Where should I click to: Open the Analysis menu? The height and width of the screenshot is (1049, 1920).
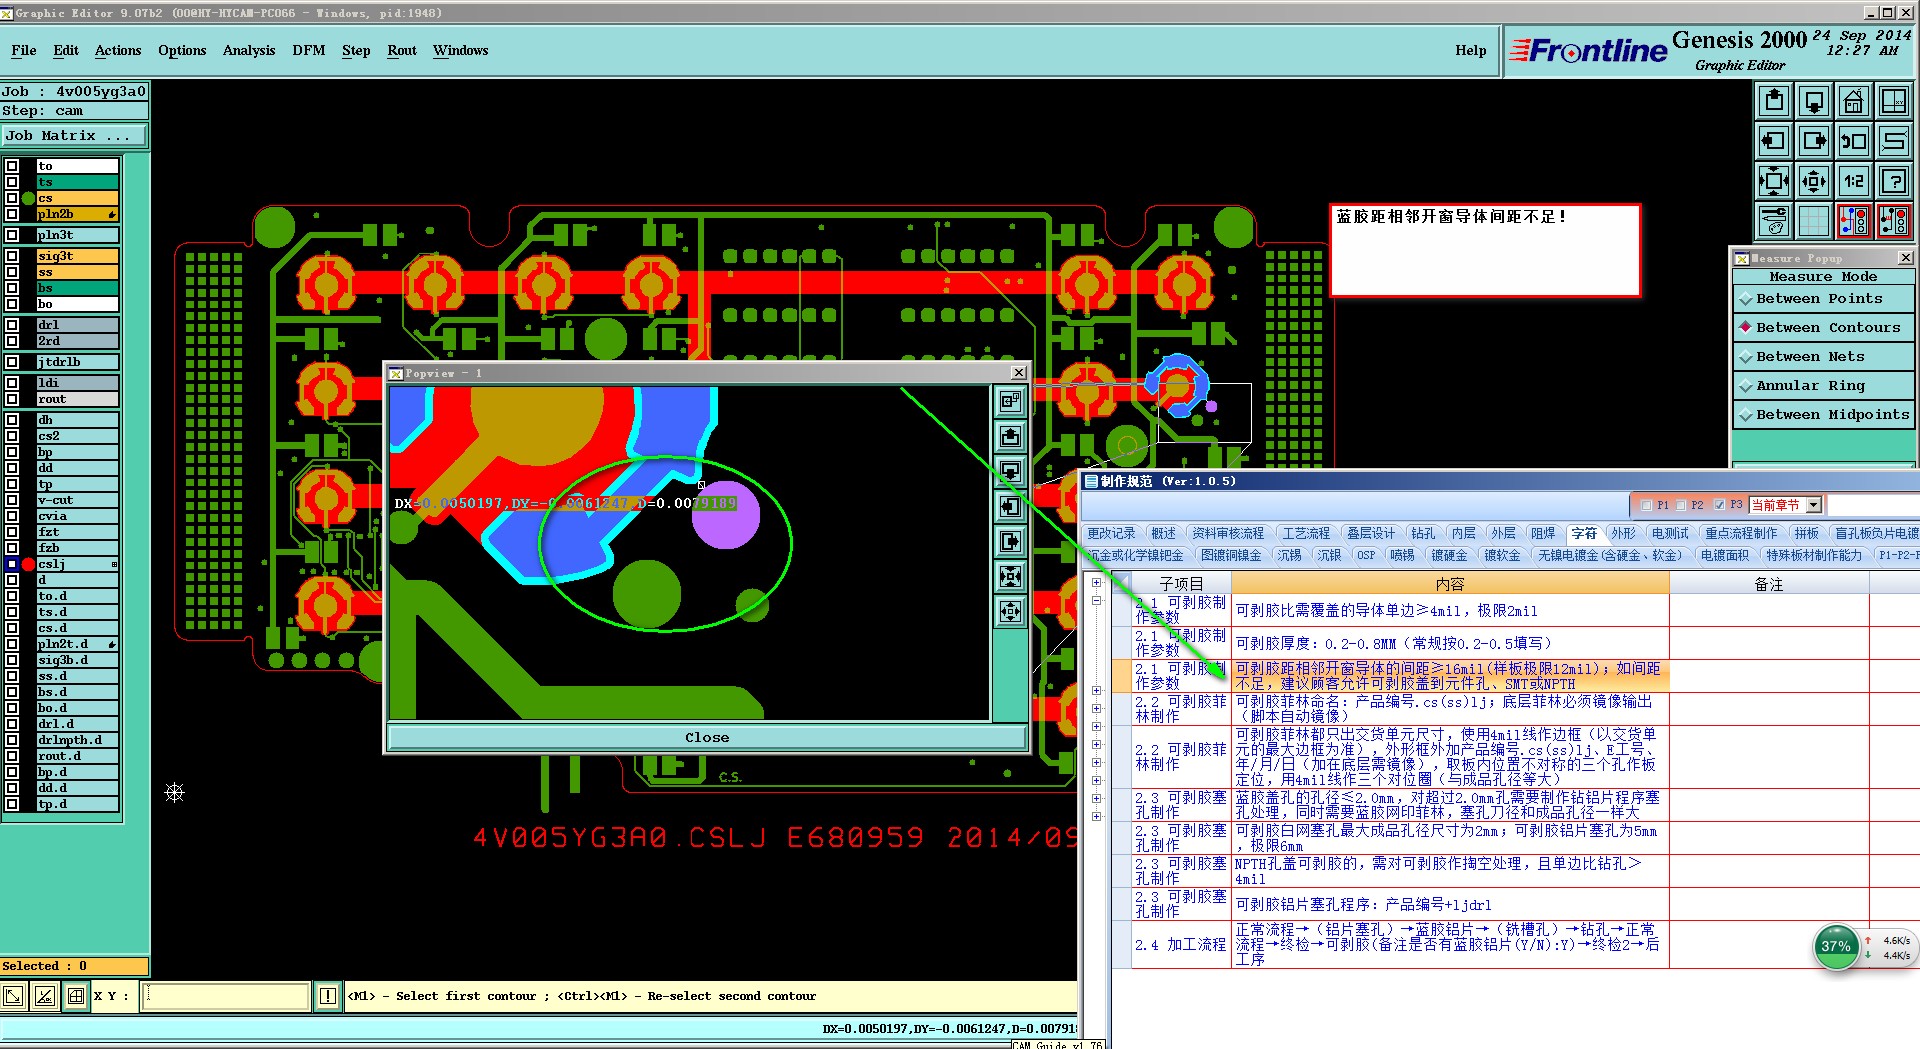point(249,51)
